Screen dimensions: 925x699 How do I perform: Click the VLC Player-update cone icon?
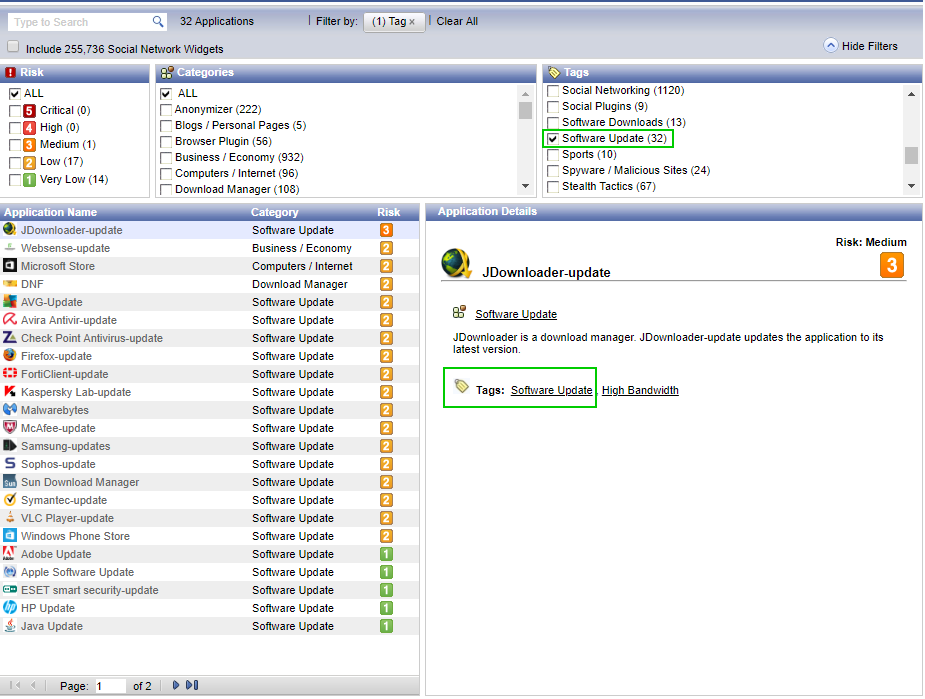[x=9, y=517]
